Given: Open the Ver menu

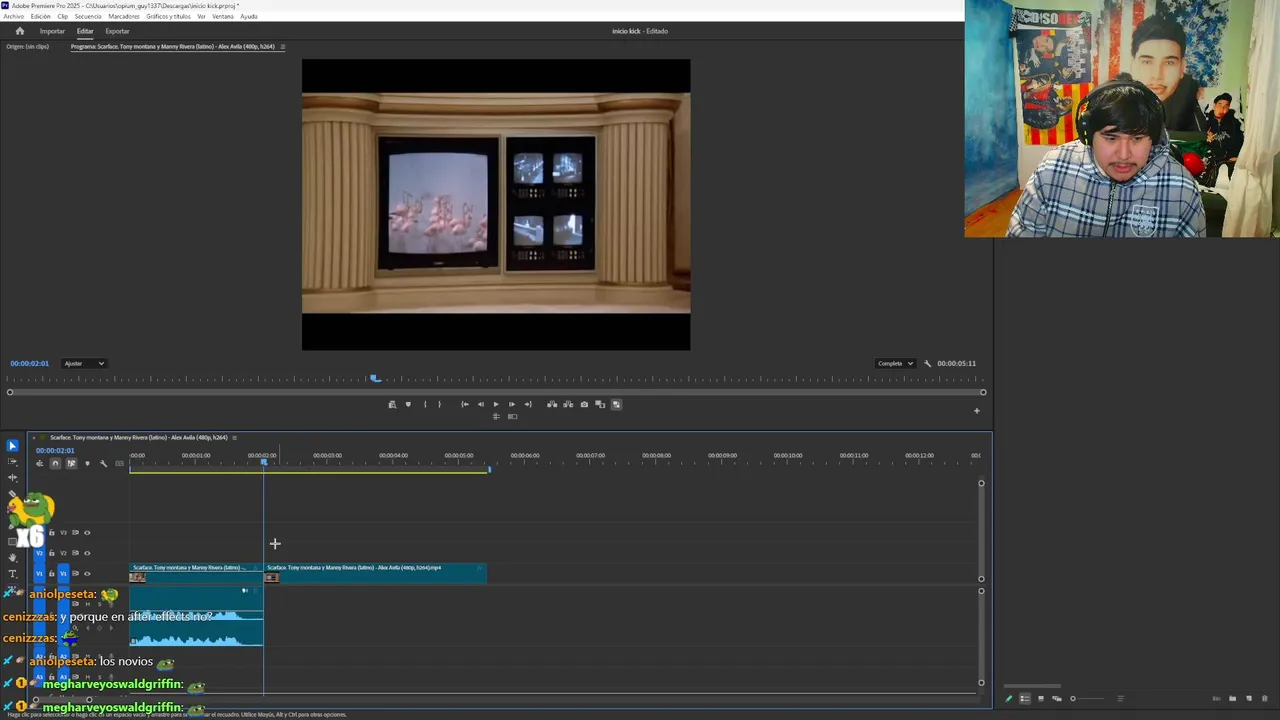Looking at the screenshot, I should (201, 16).
